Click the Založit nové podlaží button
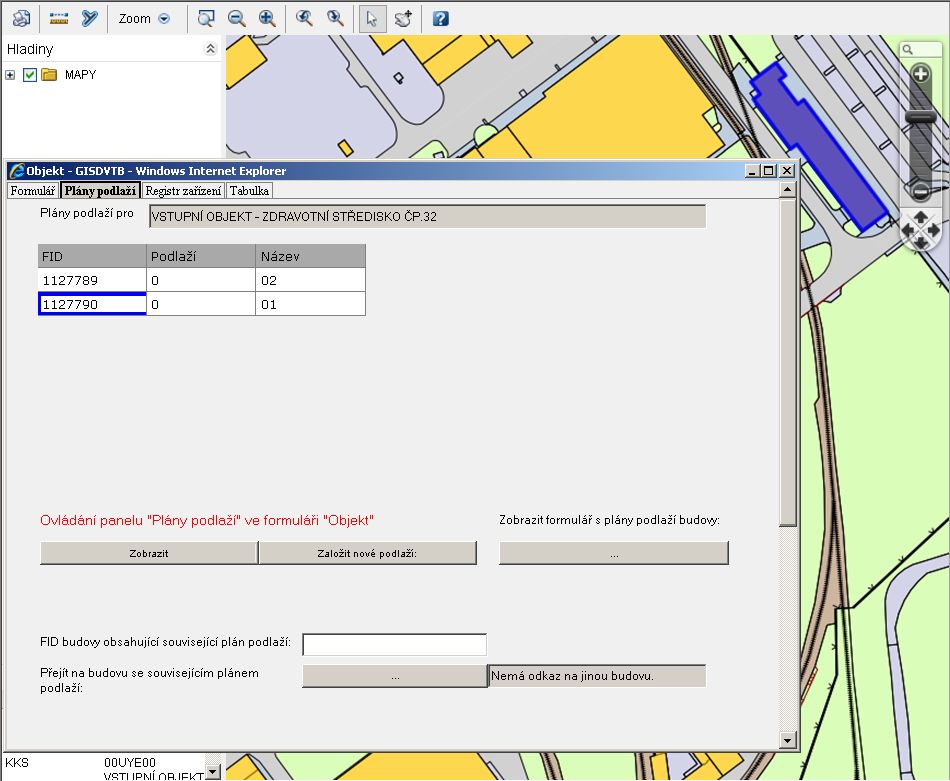Screen dimensions: 950x781 [x=368, y=553]
